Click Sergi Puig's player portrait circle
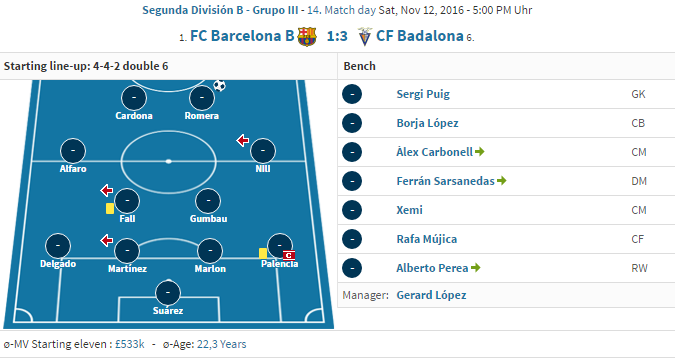The width and height of the screenshot is (675, 363). click(352, 94)
